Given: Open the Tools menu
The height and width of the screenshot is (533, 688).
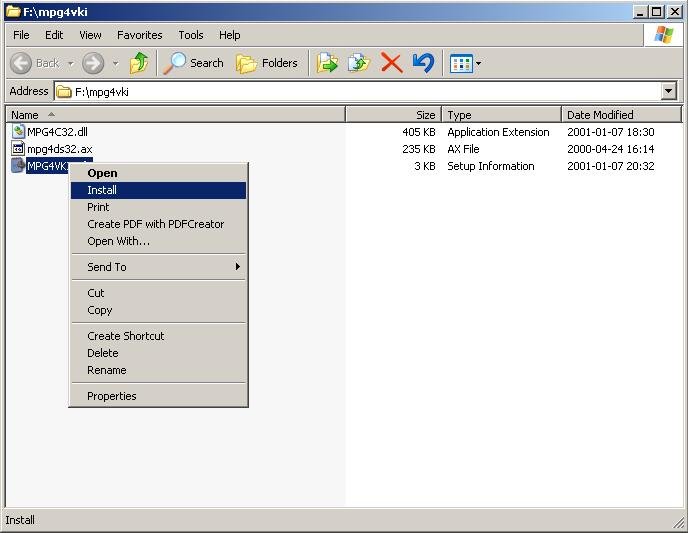Looking at the screenshot, I should 190,35.
